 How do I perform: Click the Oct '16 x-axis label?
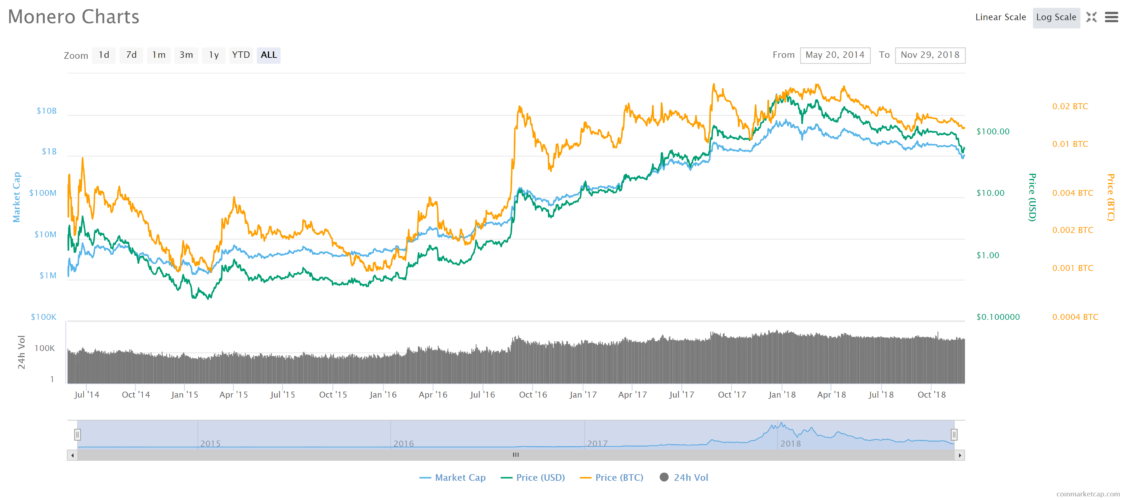[x=533, y=395]
